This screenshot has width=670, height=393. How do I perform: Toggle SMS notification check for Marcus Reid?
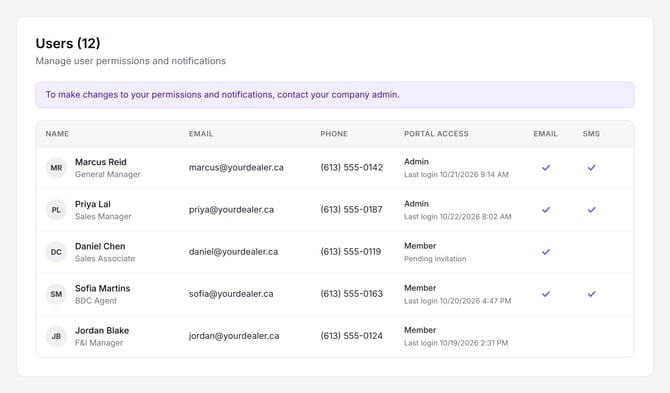[x=591, y=168]
